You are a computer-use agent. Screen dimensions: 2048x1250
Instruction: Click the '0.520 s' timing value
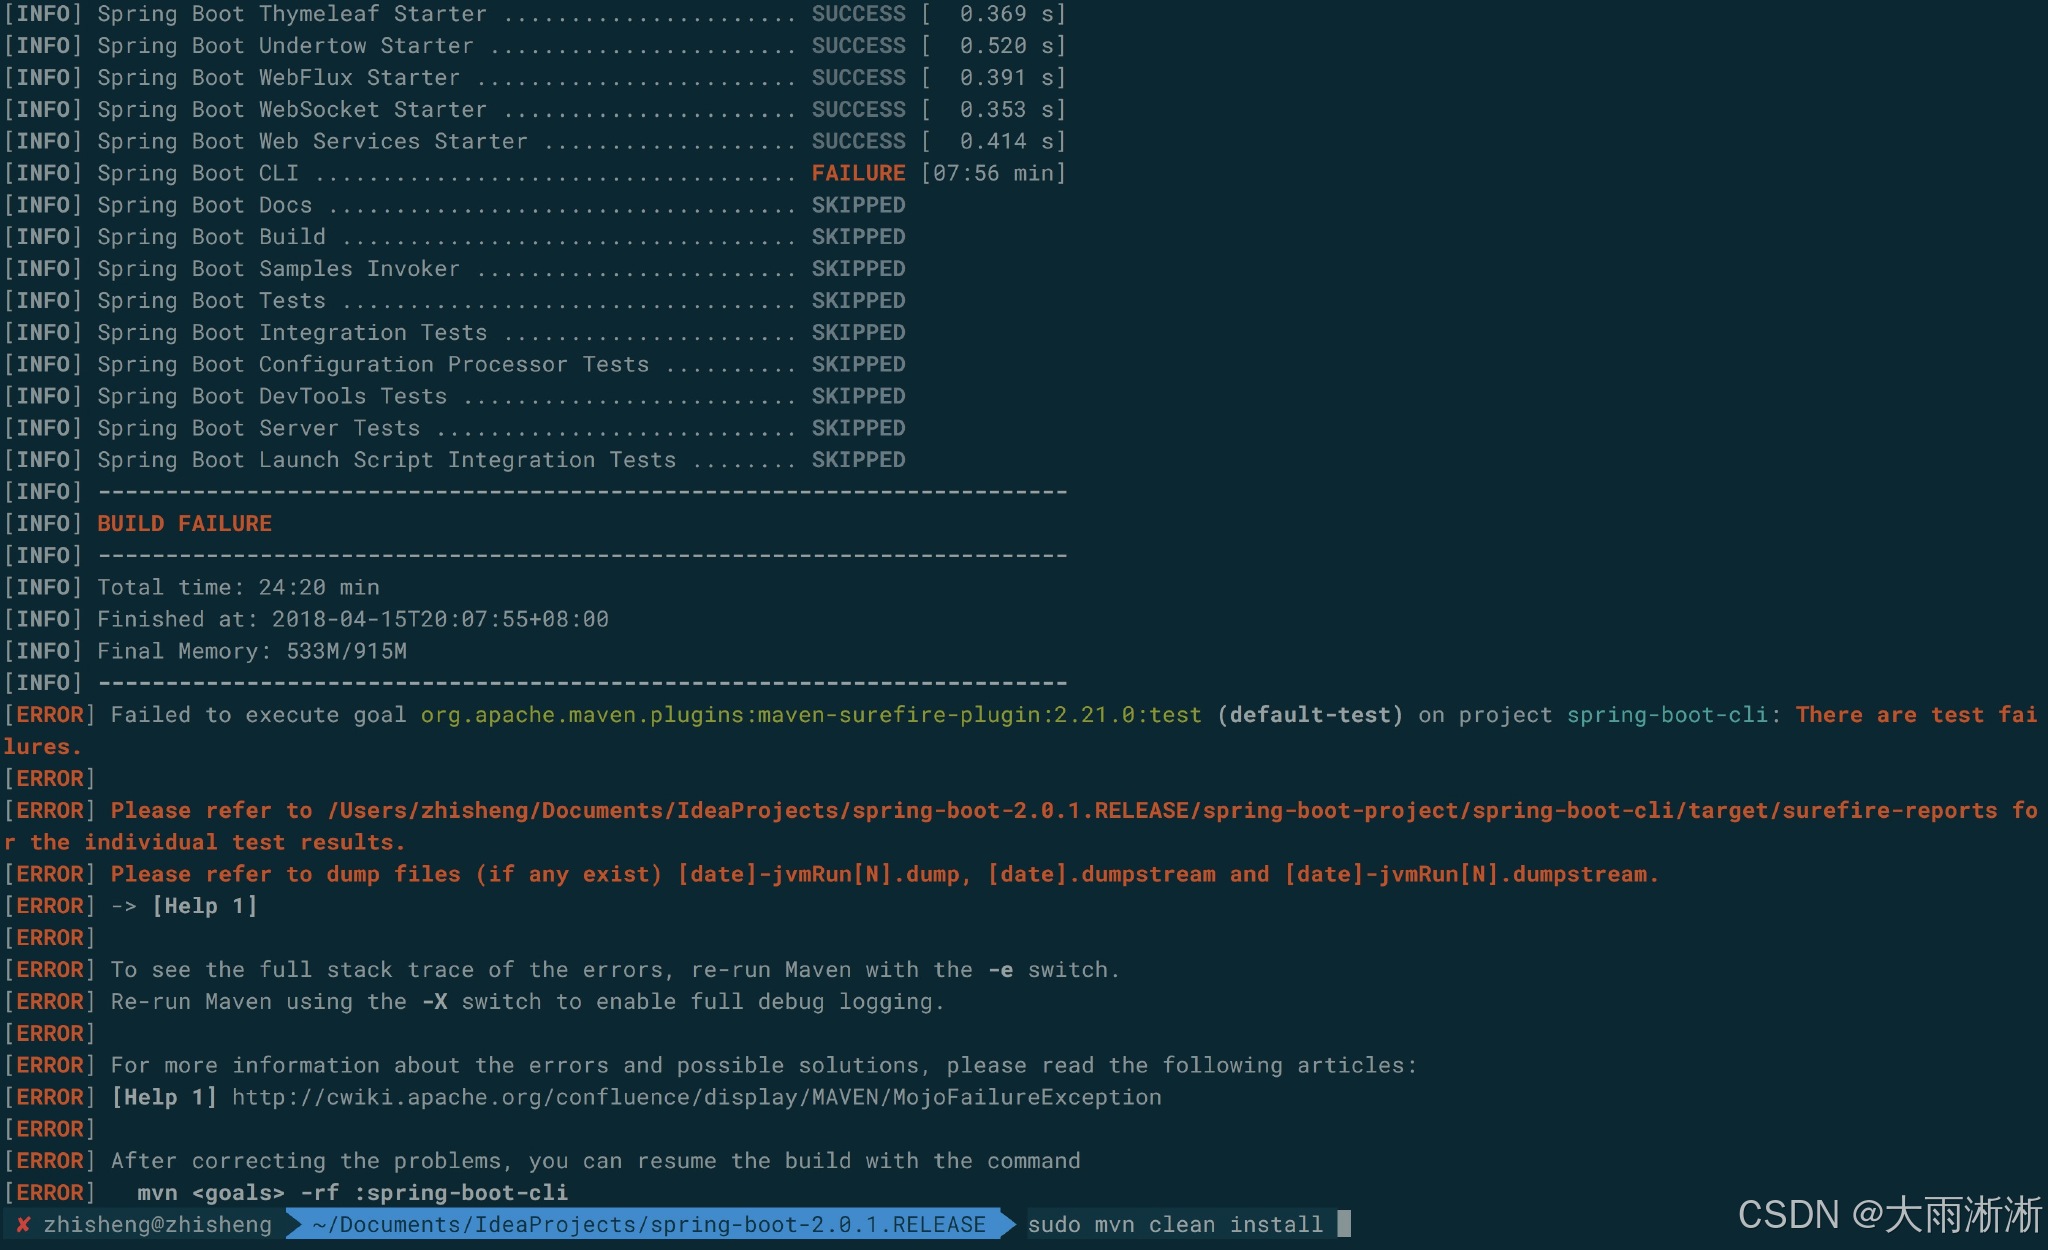coord(1006,46)
